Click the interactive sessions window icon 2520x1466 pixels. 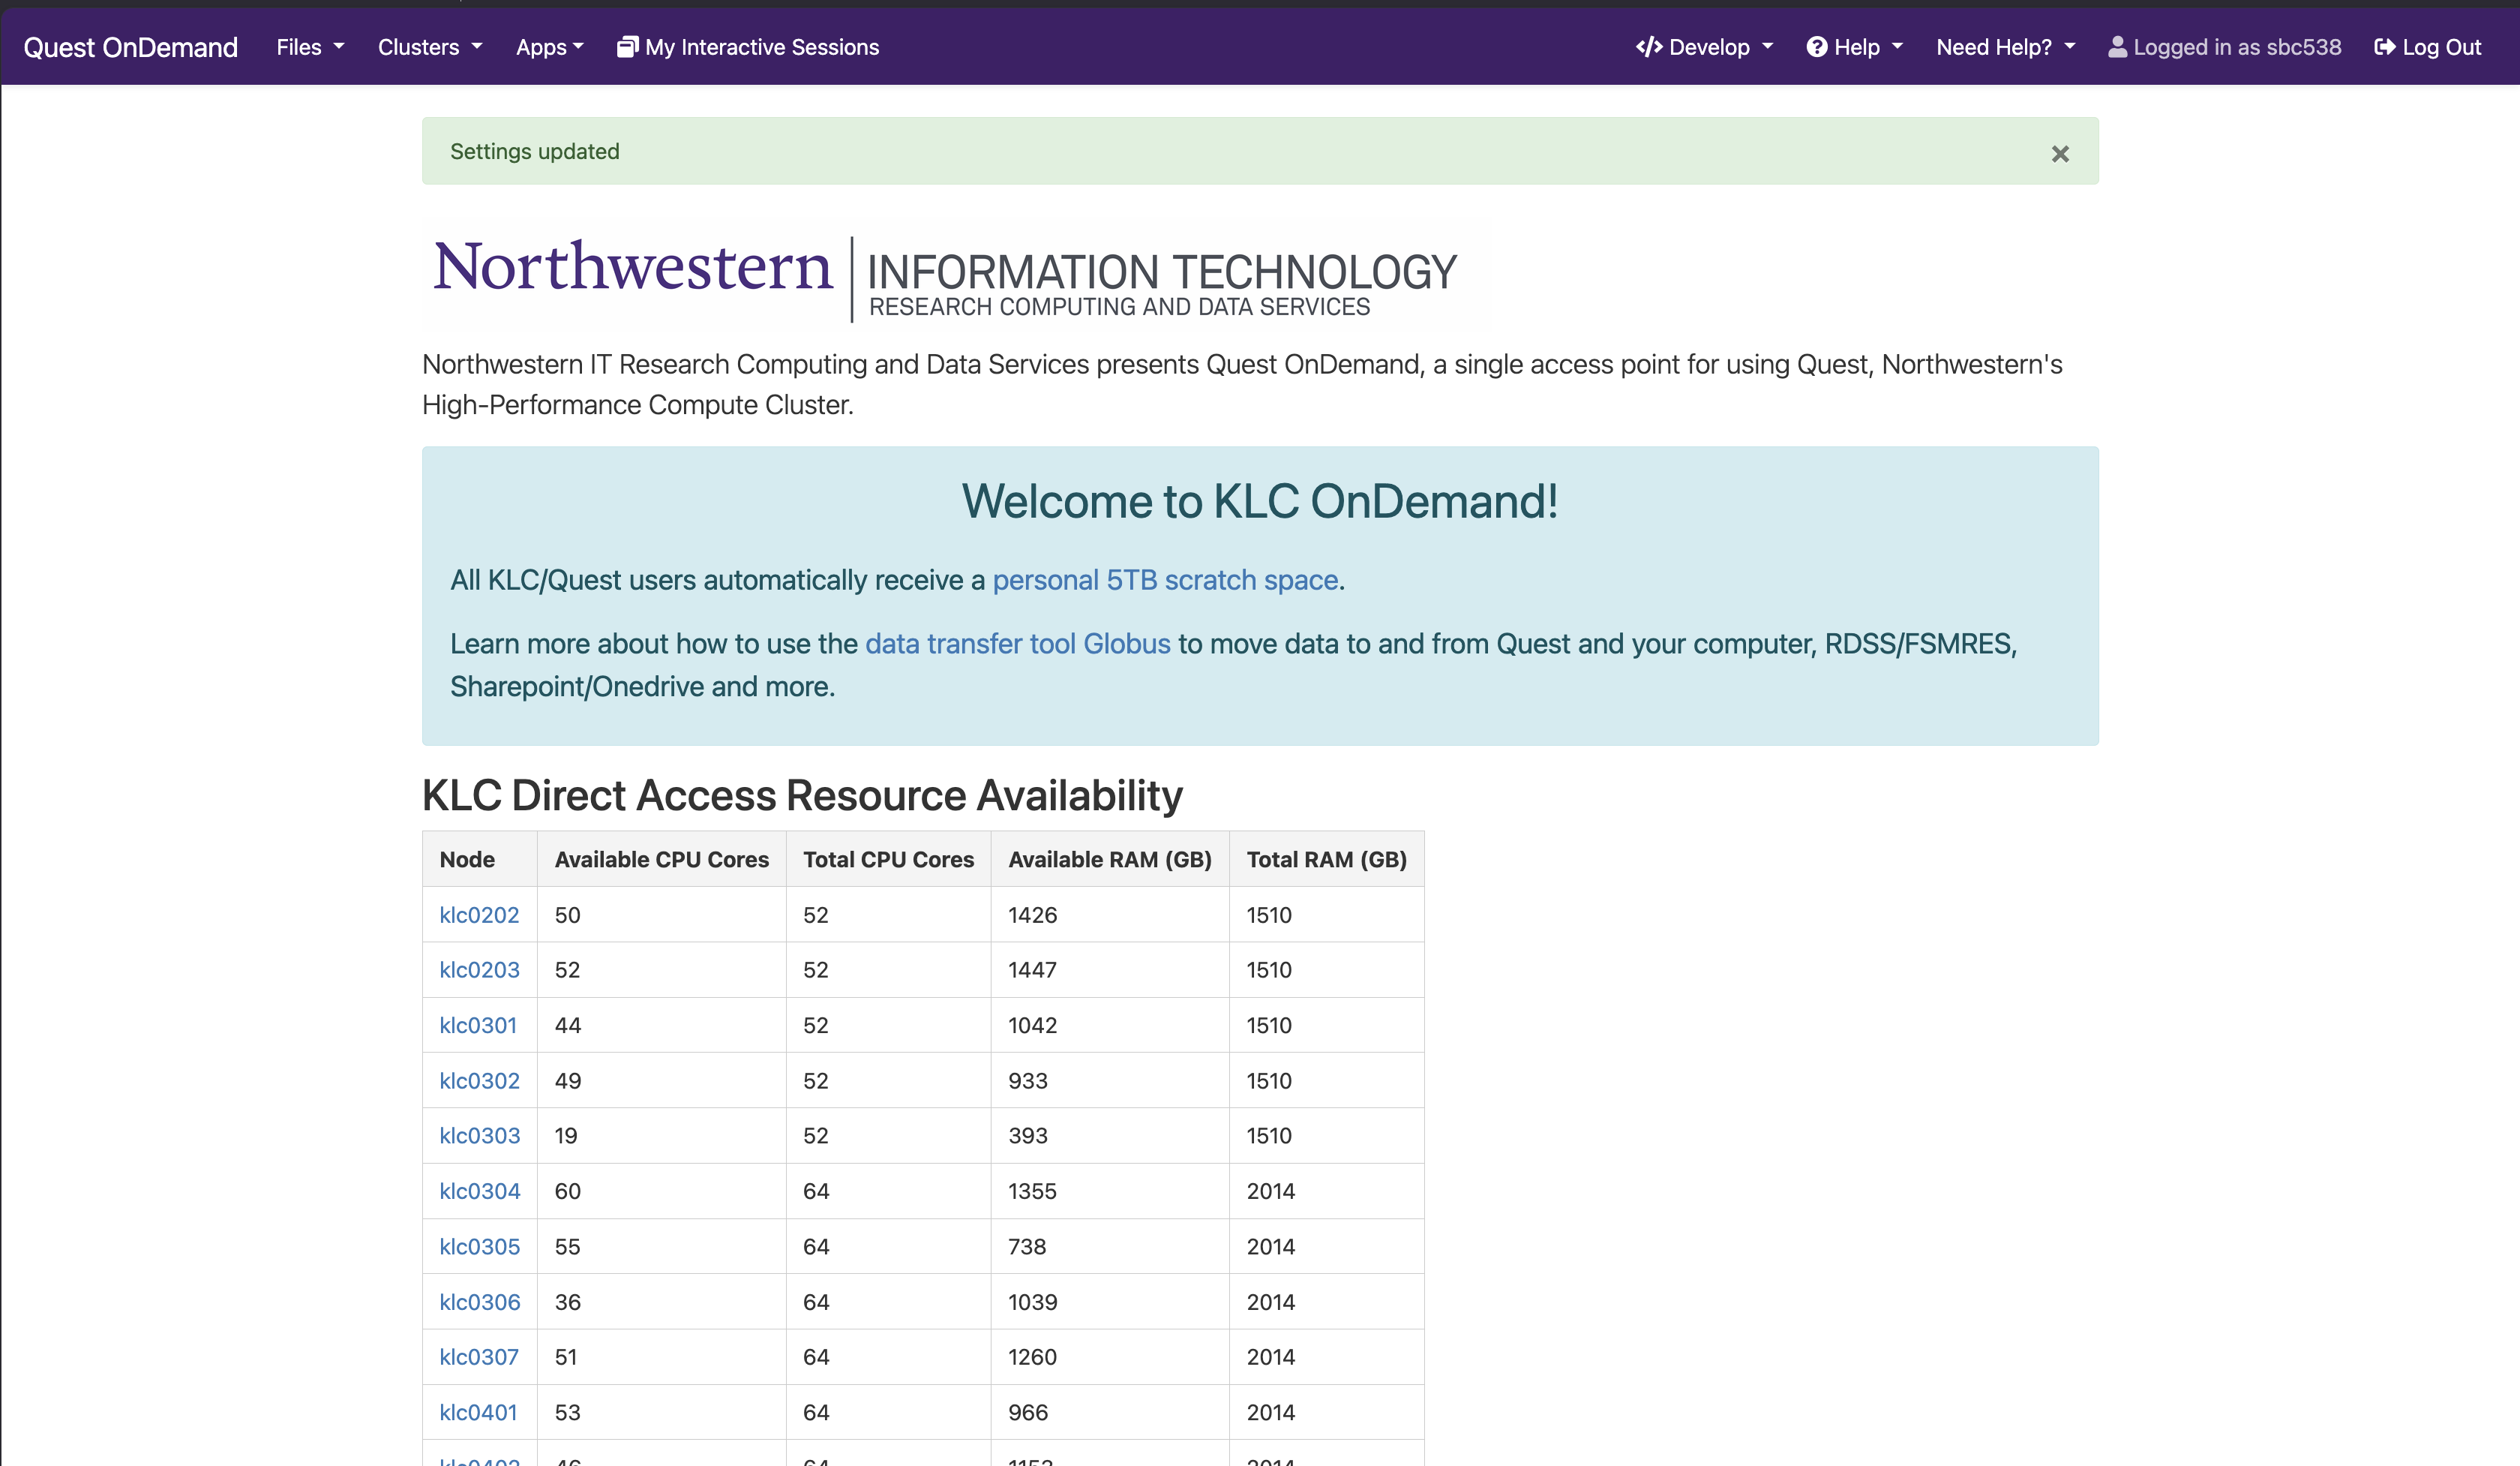(x=627, y=47)
